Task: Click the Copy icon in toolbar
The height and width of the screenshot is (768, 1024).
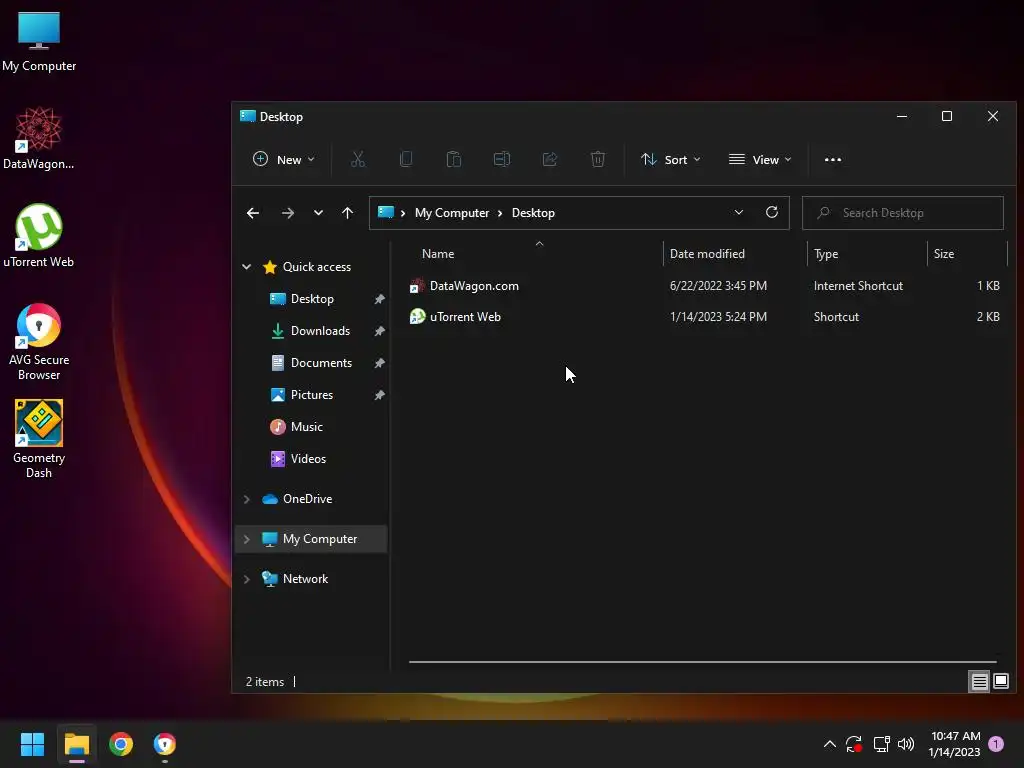Action: [406, 159]
